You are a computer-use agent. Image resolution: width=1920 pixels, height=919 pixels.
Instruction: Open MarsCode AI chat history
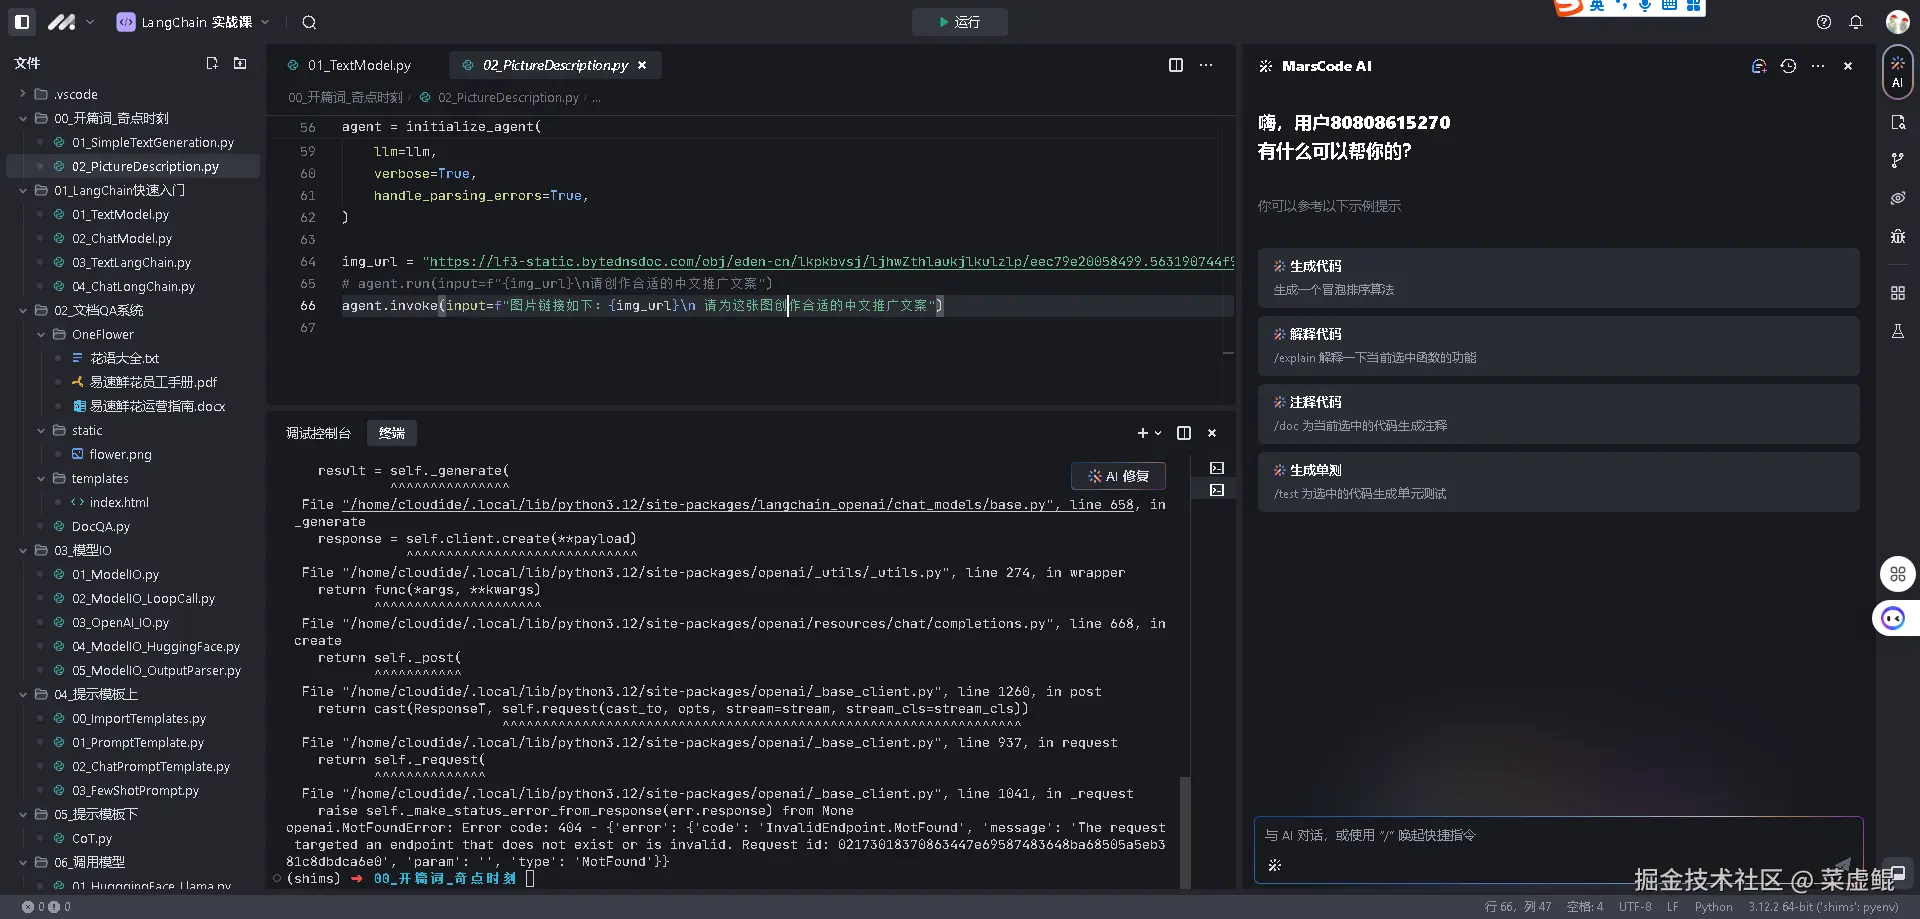click(x=1789, y=66)
